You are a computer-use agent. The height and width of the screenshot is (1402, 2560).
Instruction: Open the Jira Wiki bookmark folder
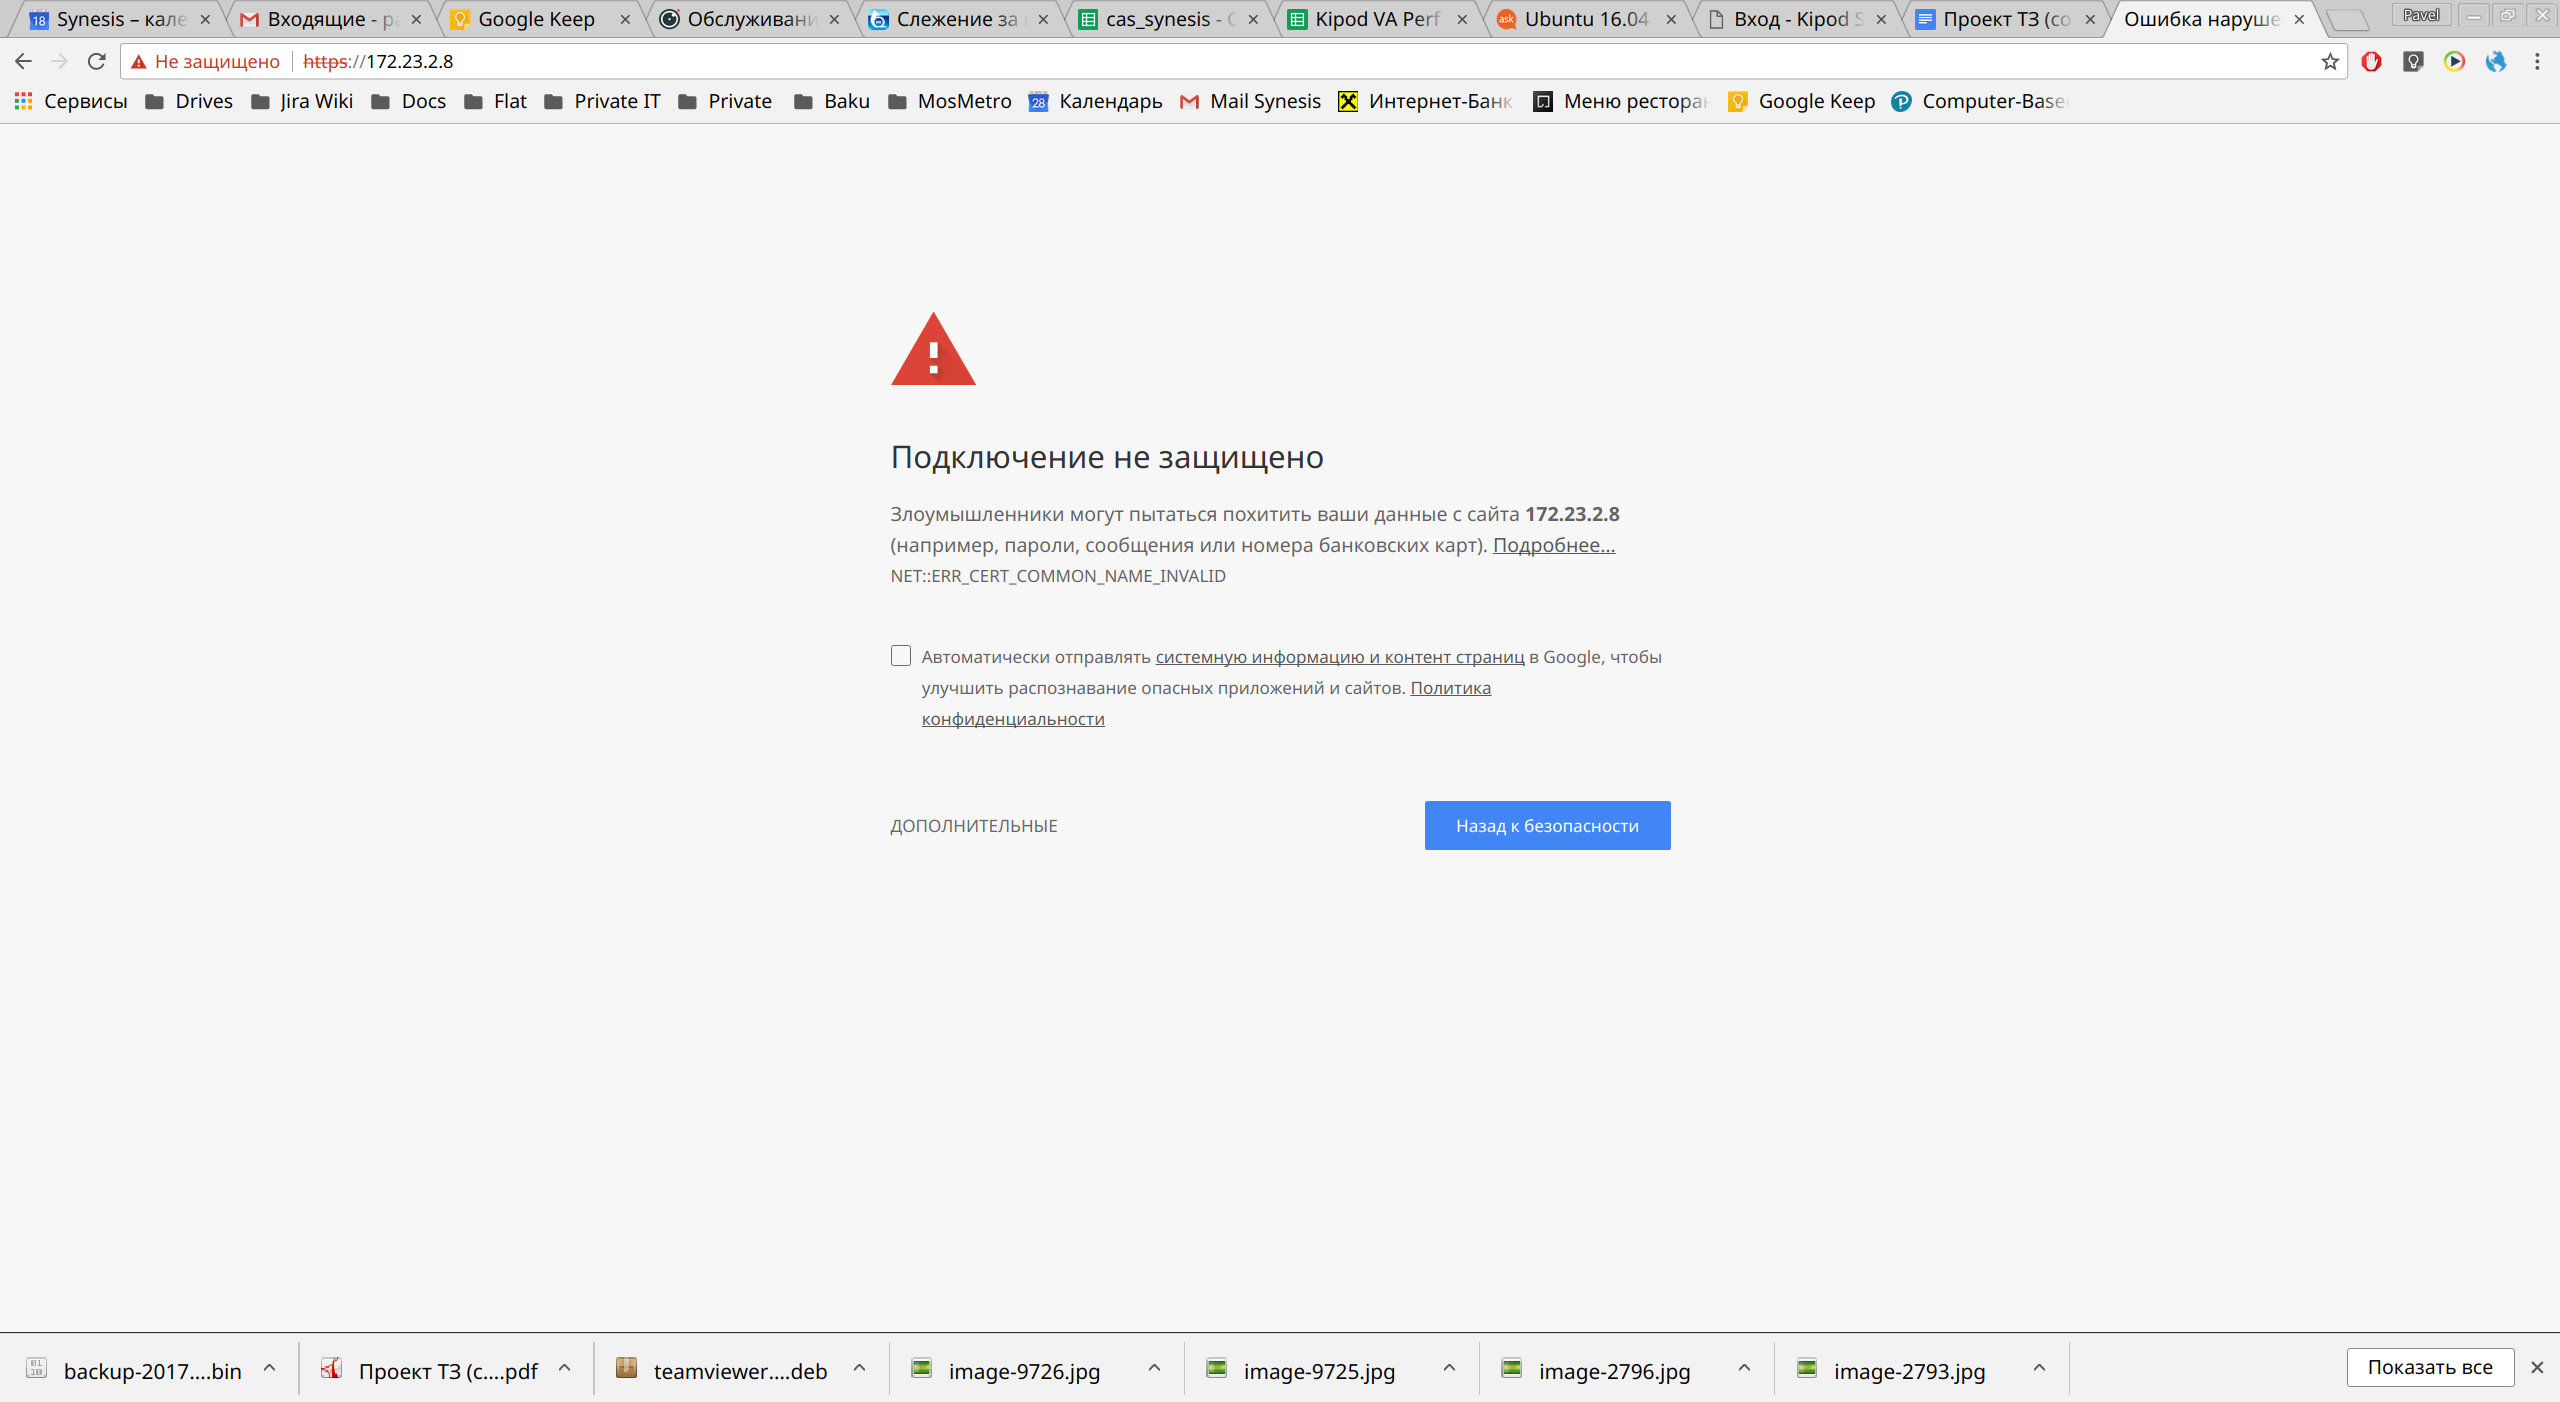pos(302,101)
